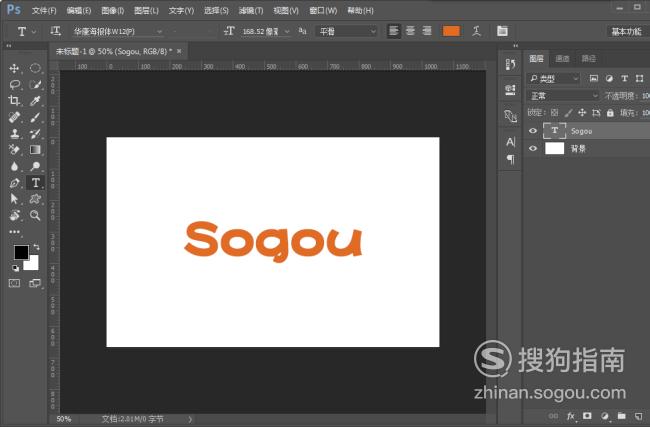The height and width of the screenshot is (427, 650).
Task: Select the Zoom tool
Action: tap(35, 215)
